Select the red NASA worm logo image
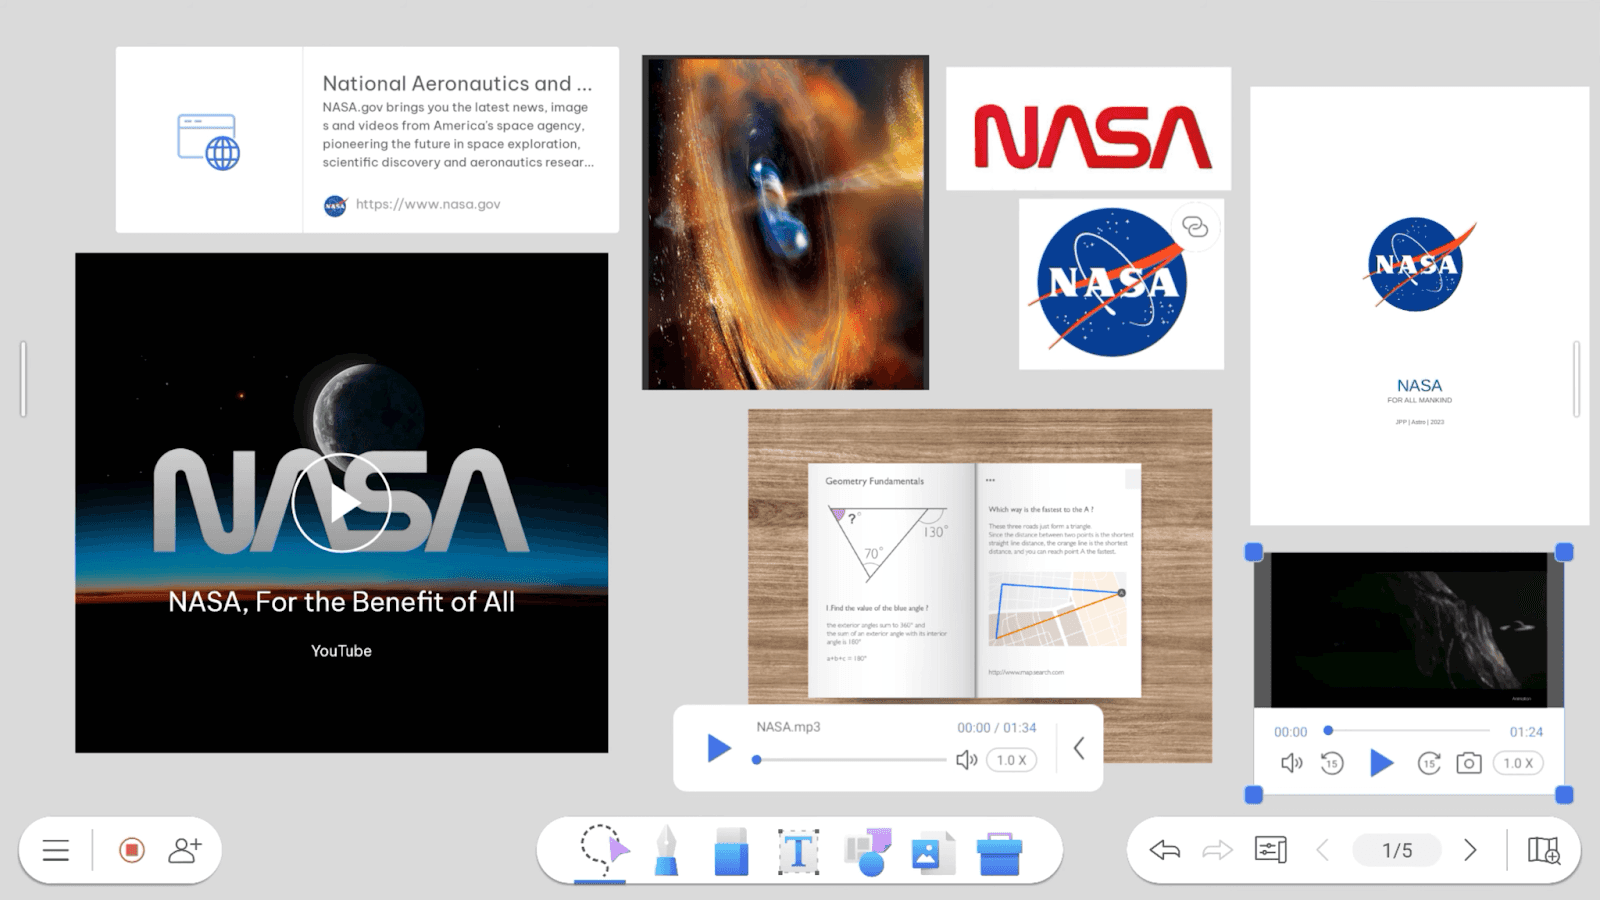Image resolution: width=1600 pixels, height=900 pixels. click(1089, 129)
